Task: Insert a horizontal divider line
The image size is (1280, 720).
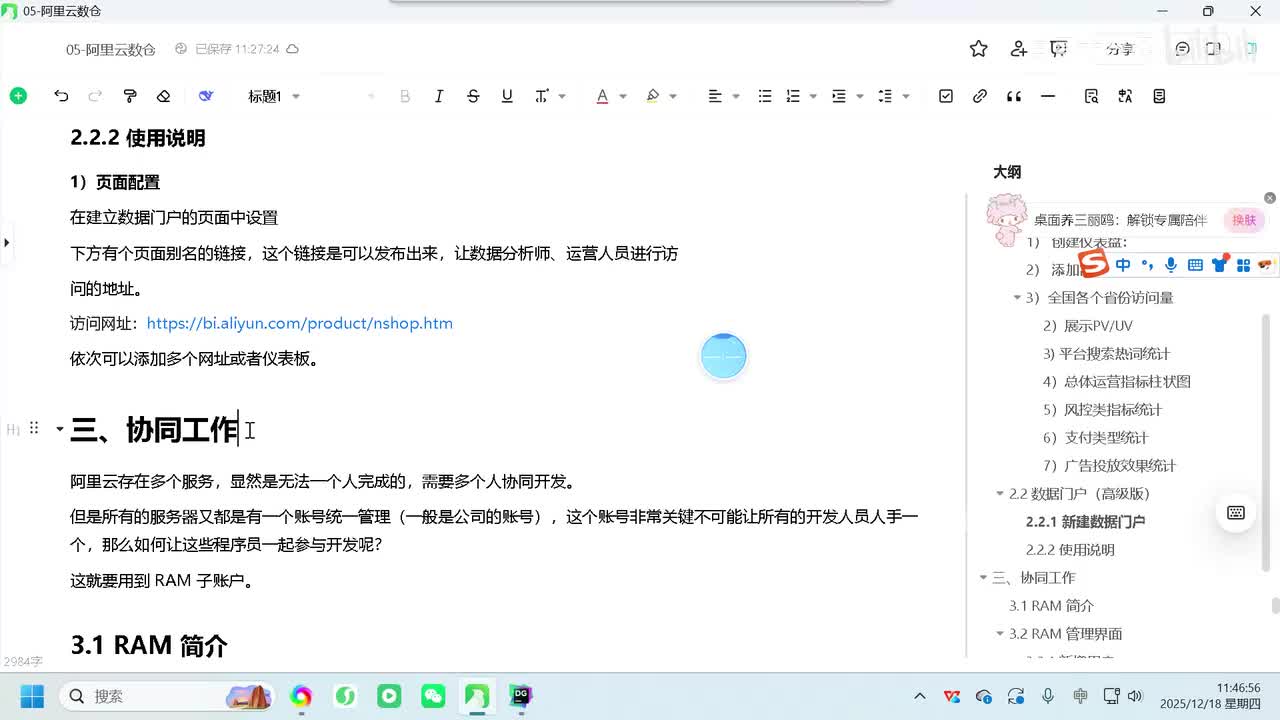Action: click(x=1048, y=96)
